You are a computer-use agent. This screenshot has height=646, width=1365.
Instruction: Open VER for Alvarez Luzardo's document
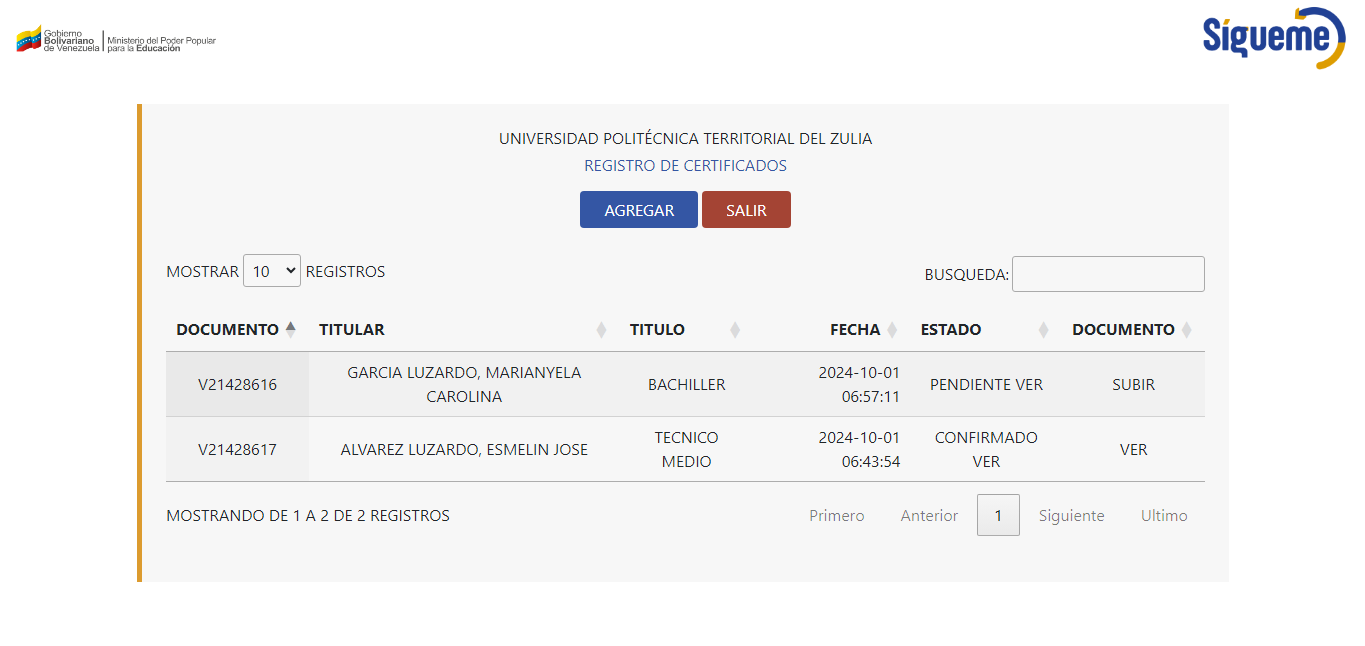pos(1133,449)
